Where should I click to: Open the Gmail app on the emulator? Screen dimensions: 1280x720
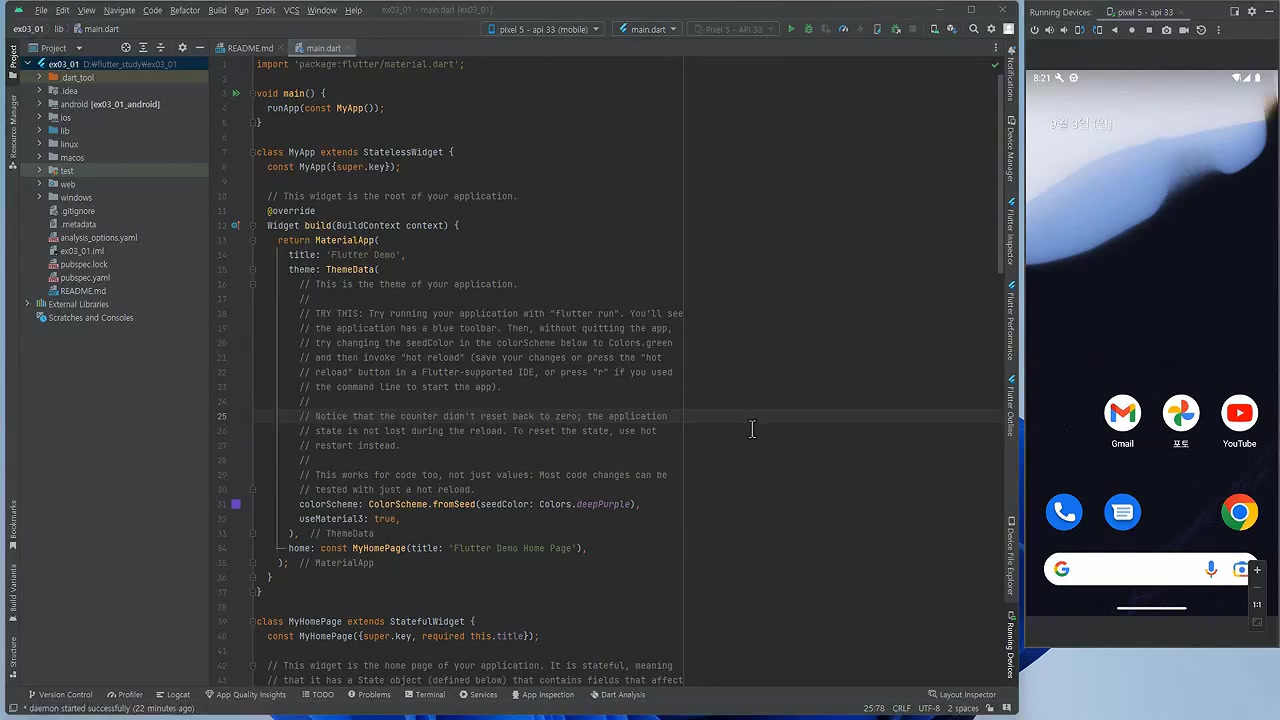point(1122,414)
